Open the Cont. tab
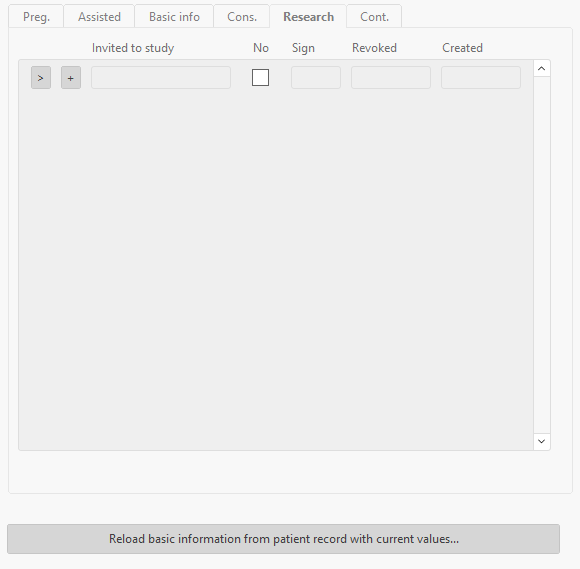The height and width of the screenshot is (569, 580). click(x=374, y=17)
